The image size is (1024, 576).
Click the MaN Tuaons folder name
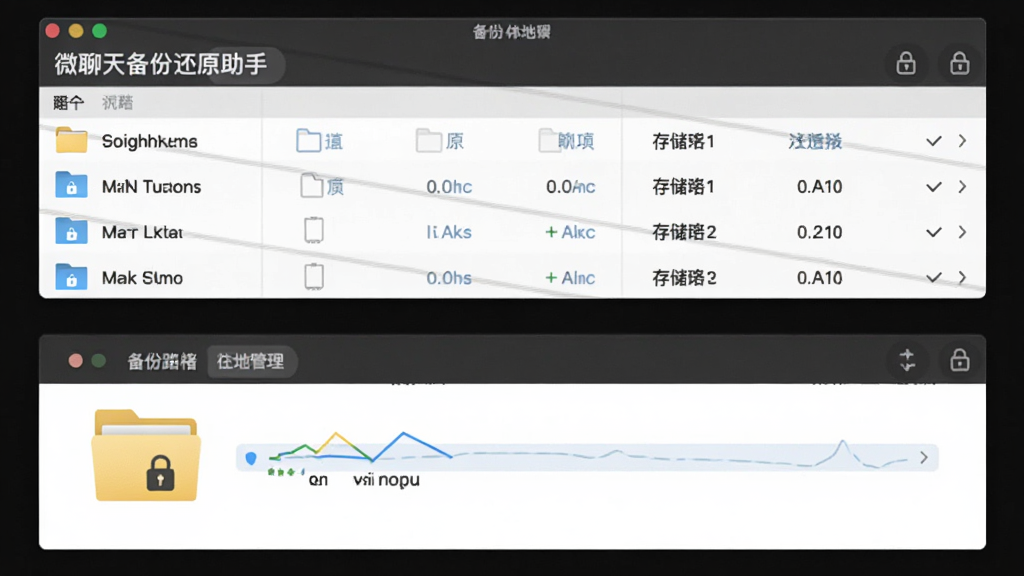click(151, 187)
